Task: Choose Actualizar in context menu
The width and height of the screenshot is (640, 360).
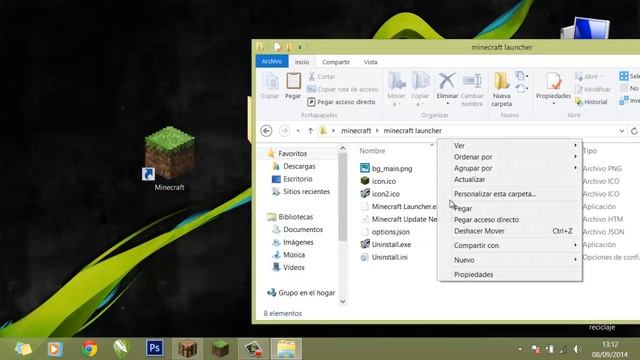Action: pos(509,180)
